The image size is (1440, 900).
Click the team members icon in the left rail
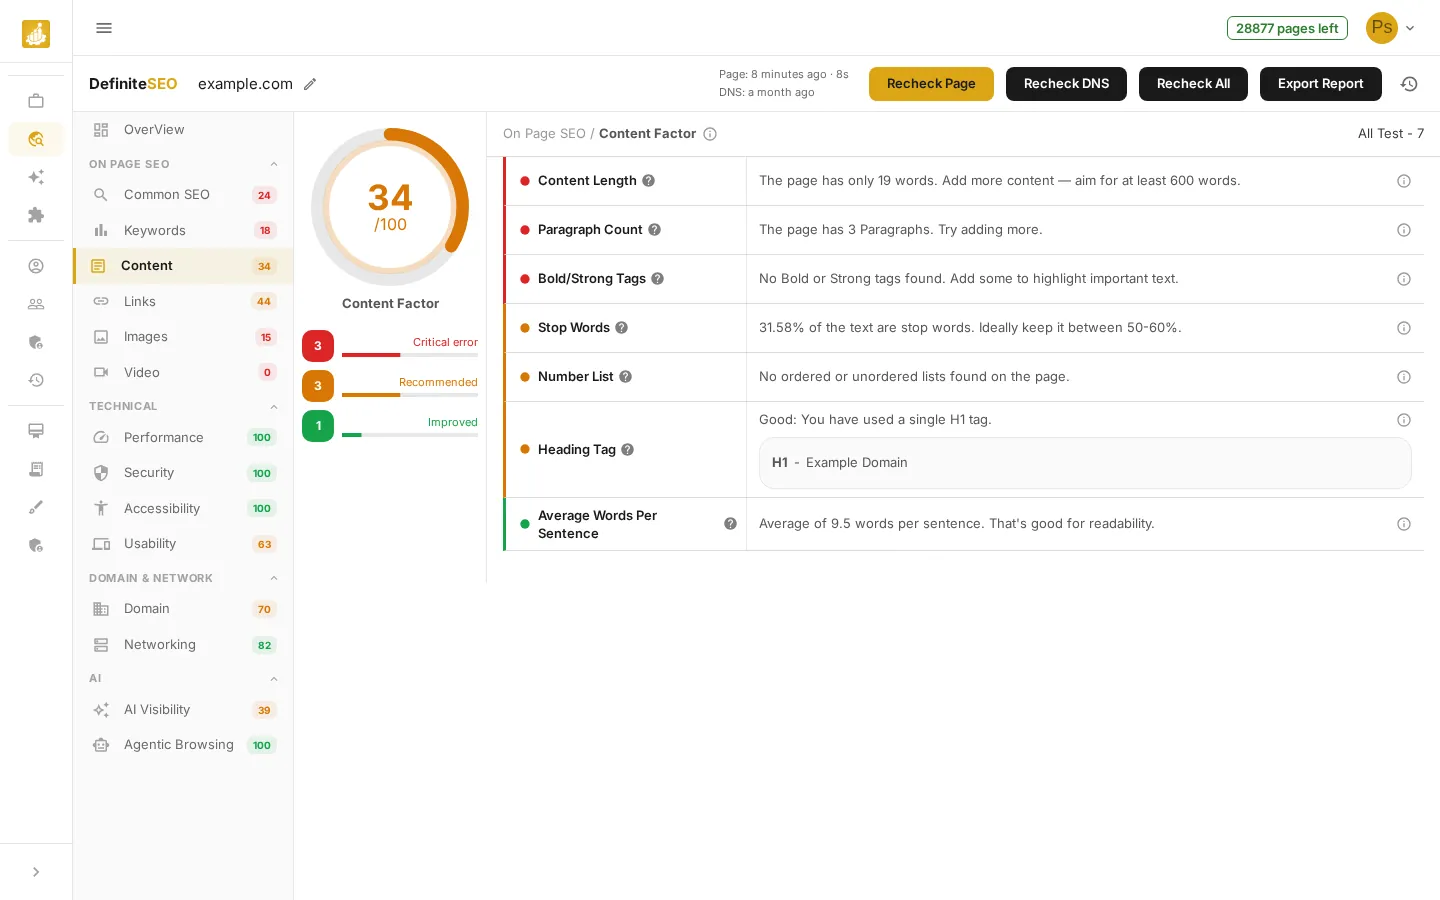click(x=36, y=304)
